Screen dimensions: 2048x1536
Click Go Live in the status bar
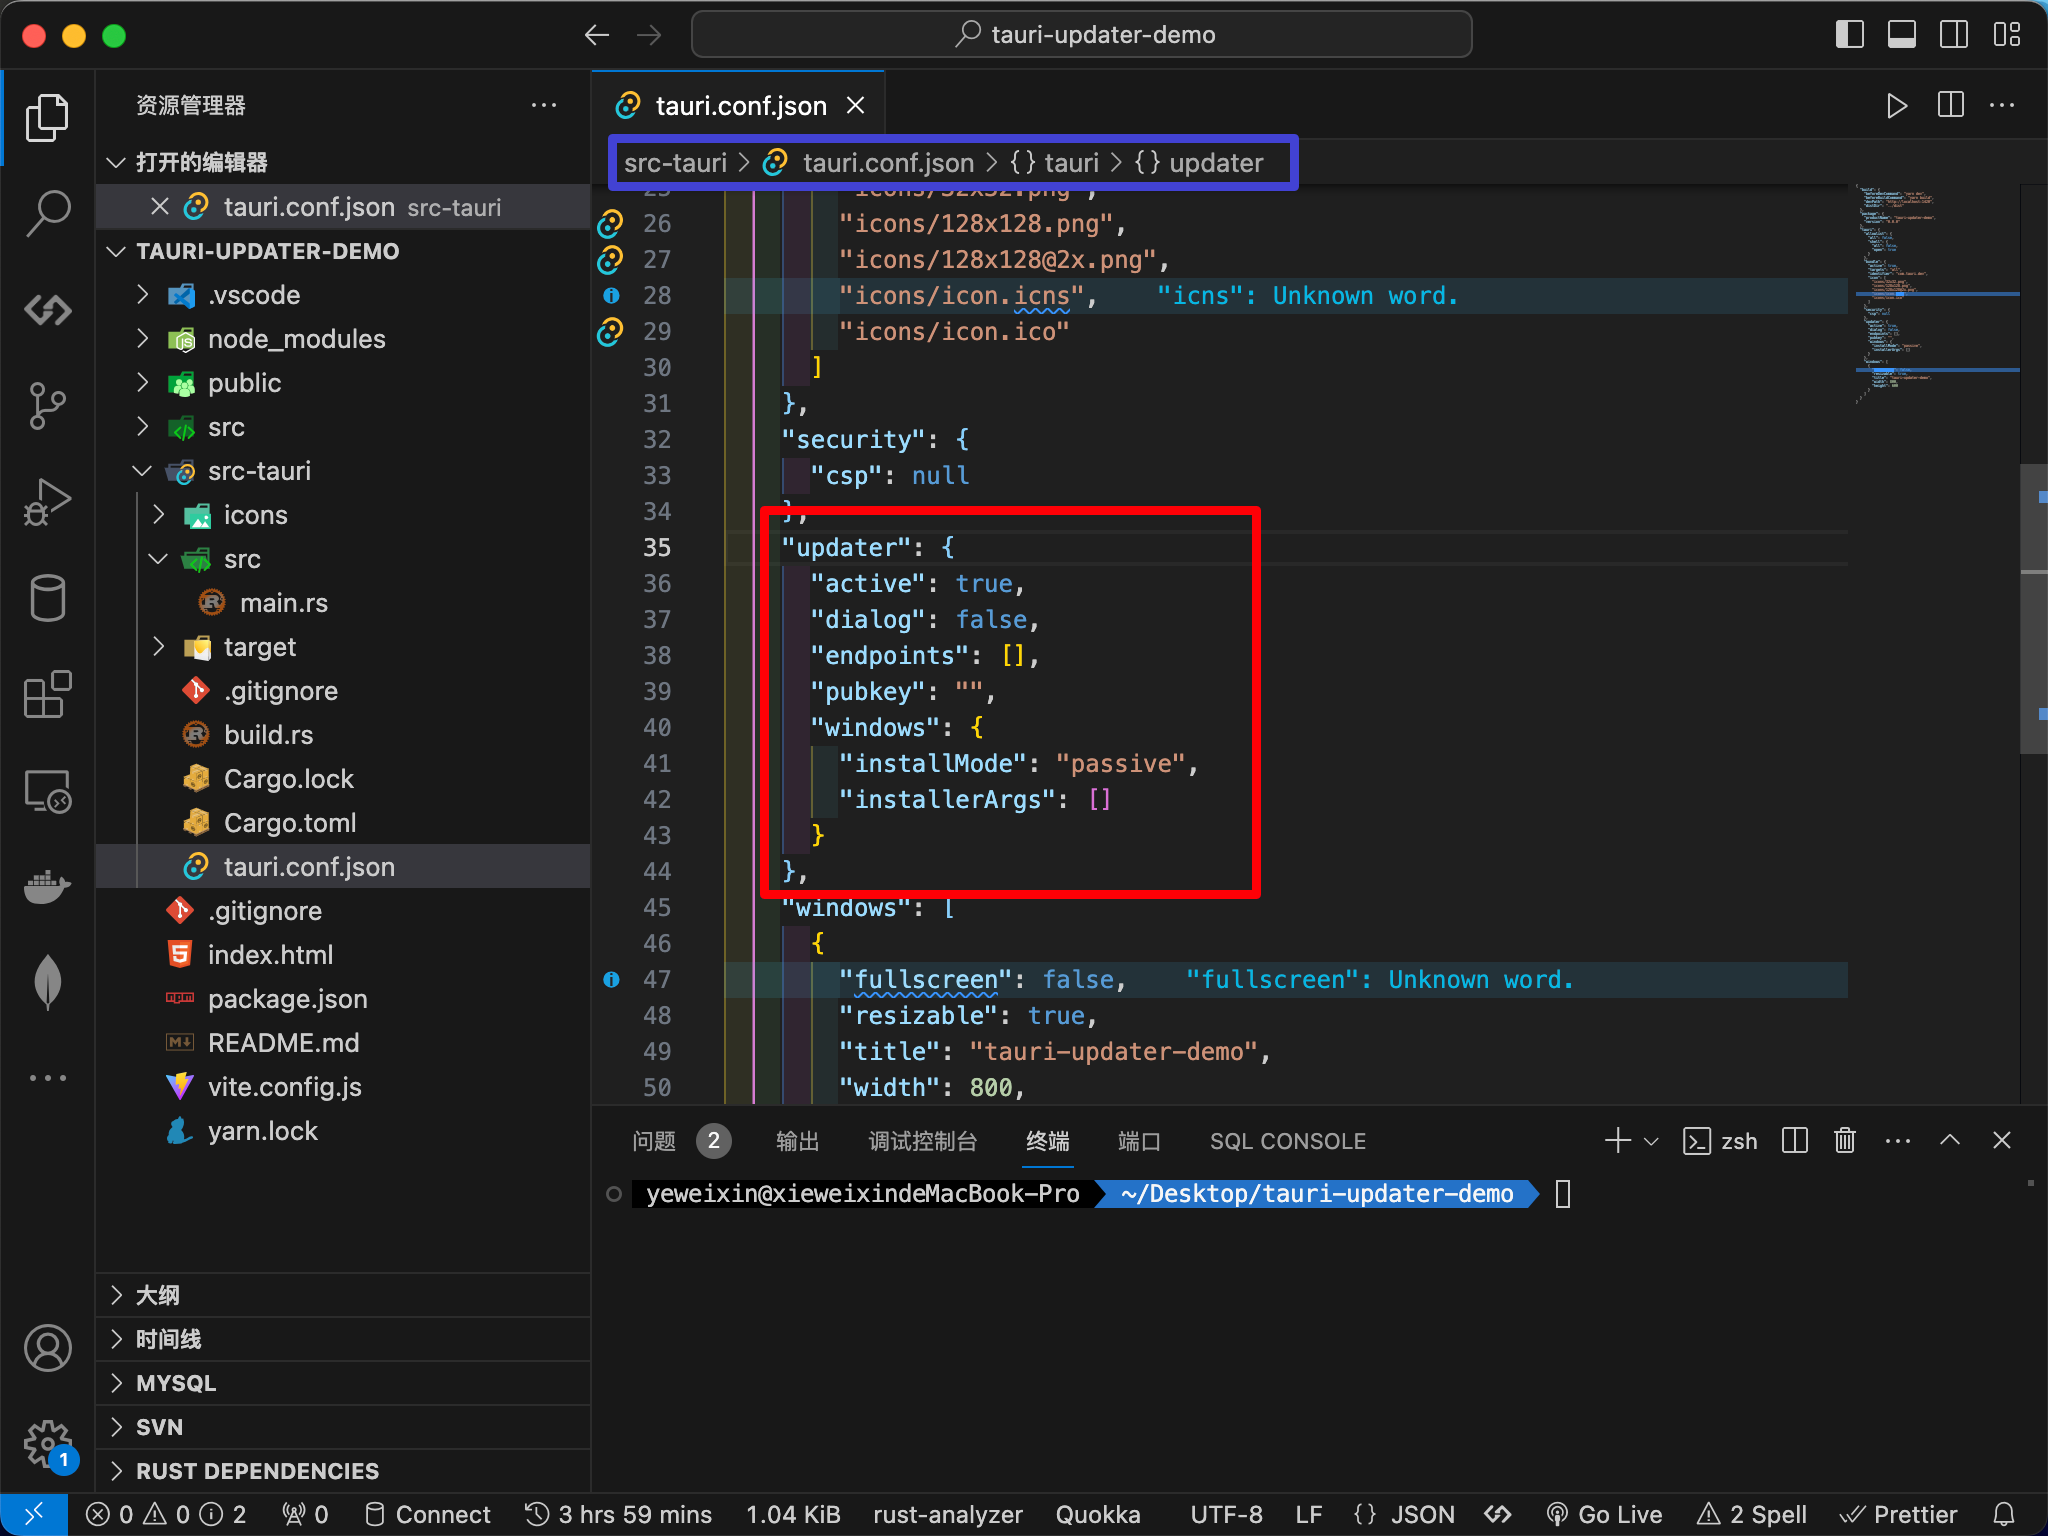click(x=1604, y=1514)
